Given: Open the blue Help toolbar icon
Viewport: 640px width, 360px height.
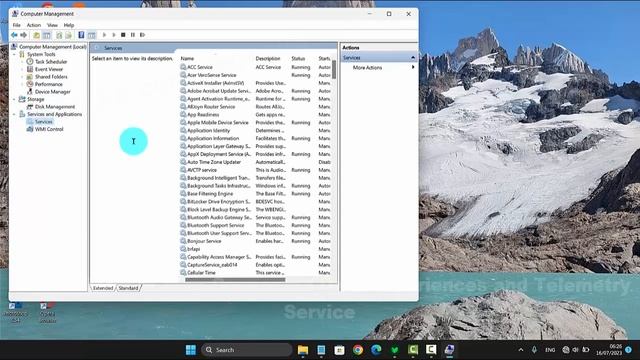Looking at the screenshot, I should coord(81,35).
